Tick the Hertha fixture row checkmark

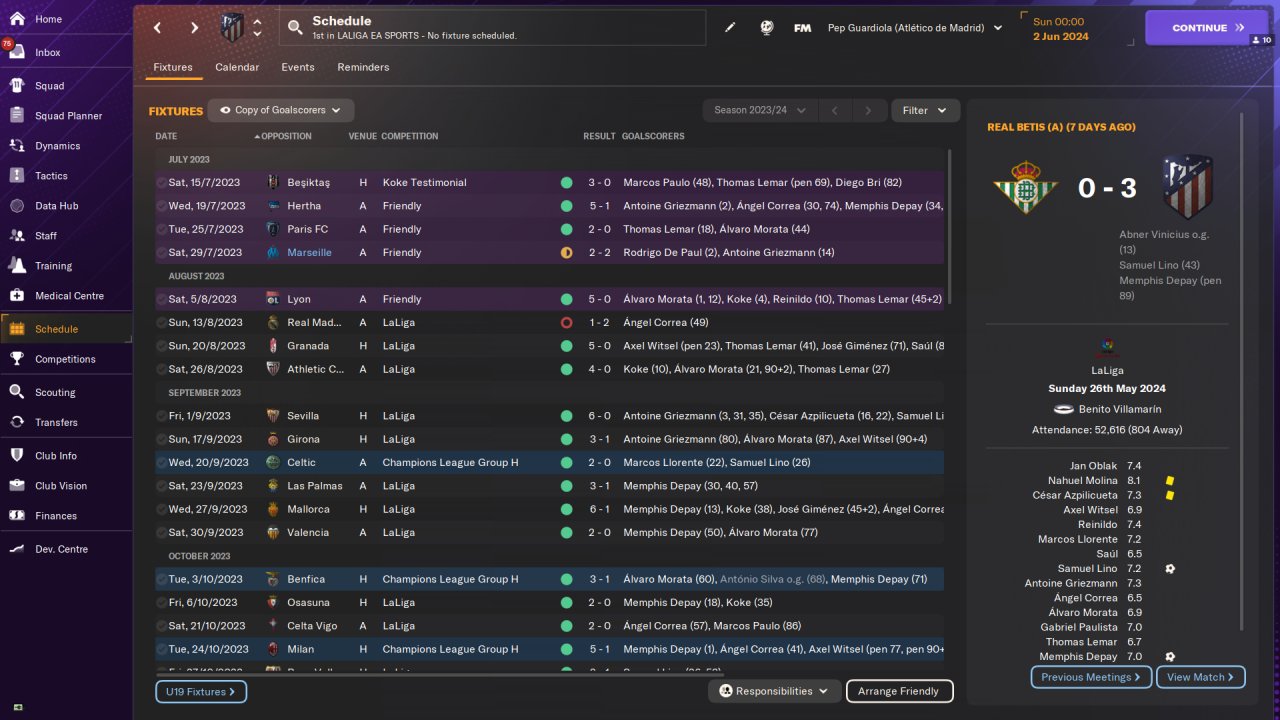tap(162, 206)
